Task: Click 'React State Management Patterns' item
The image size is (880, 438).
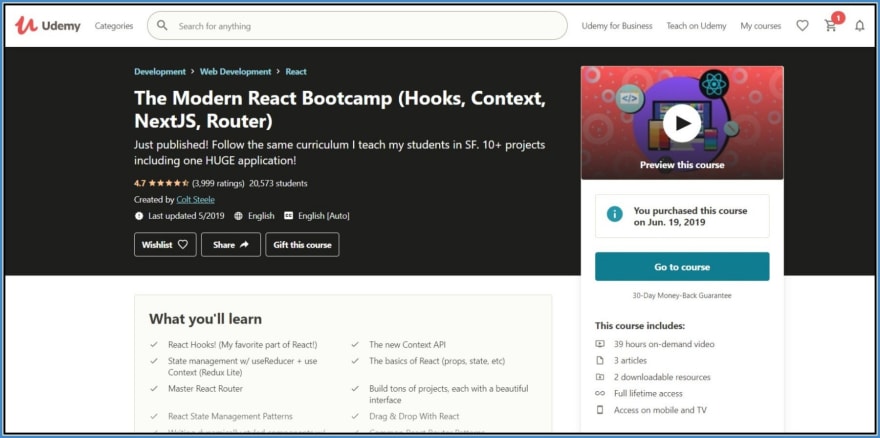Action: (230, 416)
